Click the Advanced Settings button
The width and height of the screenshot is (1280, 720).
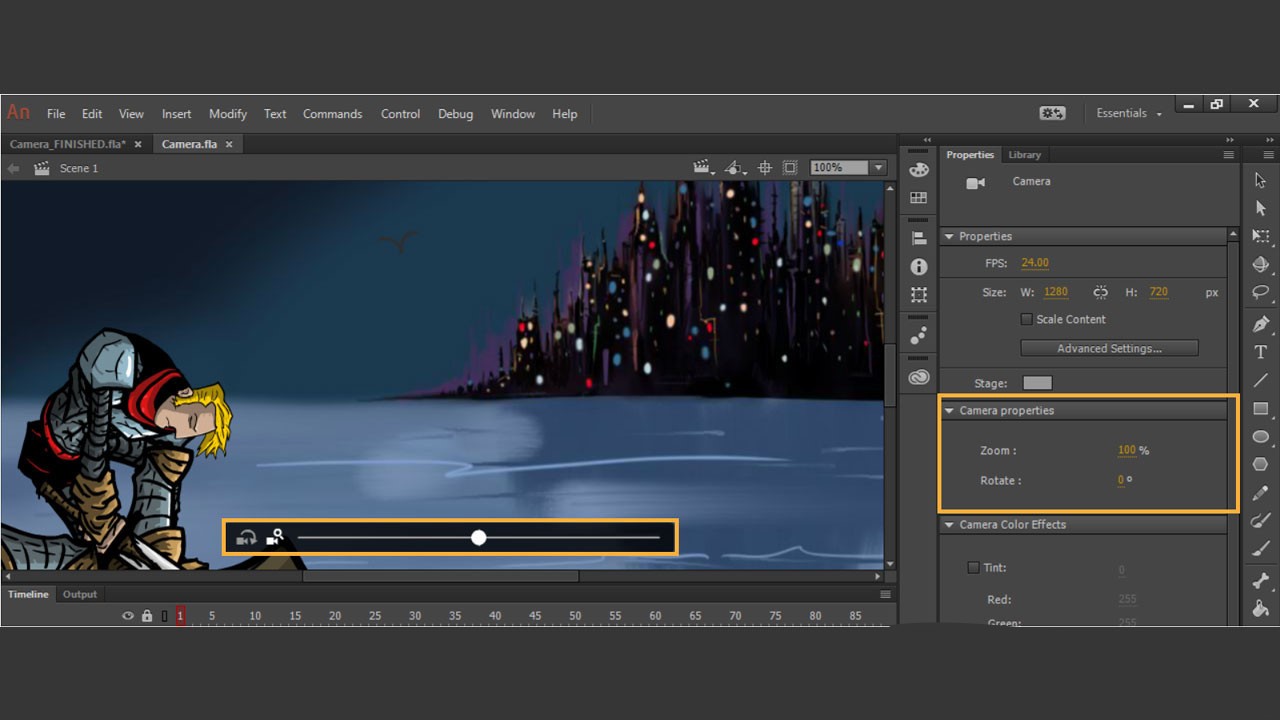(1109, 348)
